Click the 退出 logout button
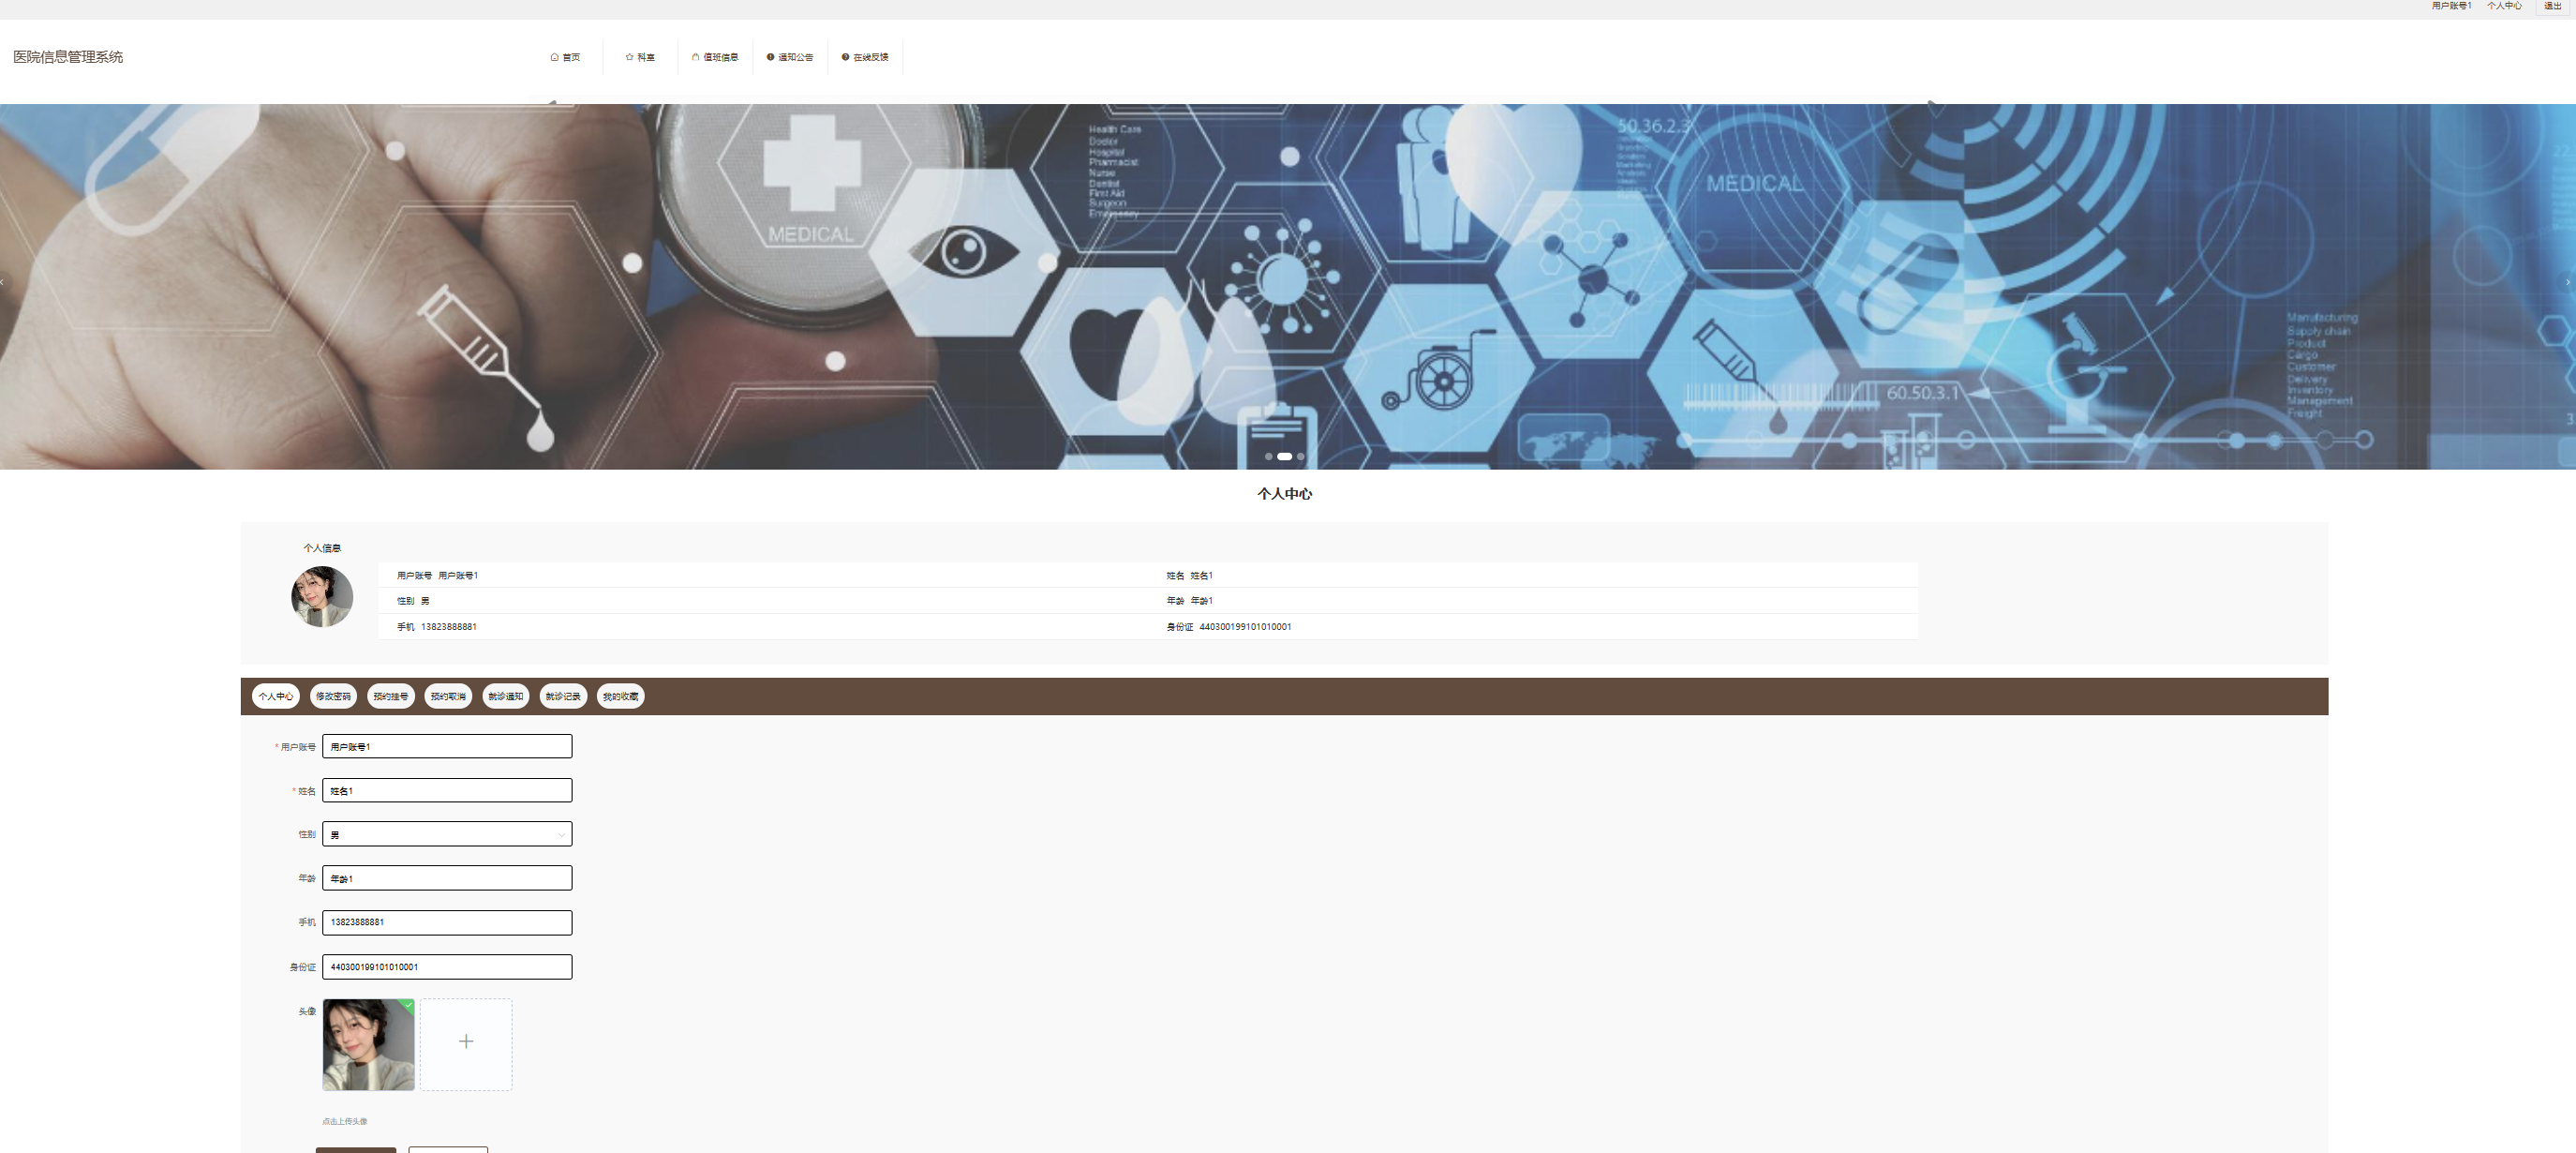The width and height of the screenshot is (2576, 1153). click(x=2553, y=6)
